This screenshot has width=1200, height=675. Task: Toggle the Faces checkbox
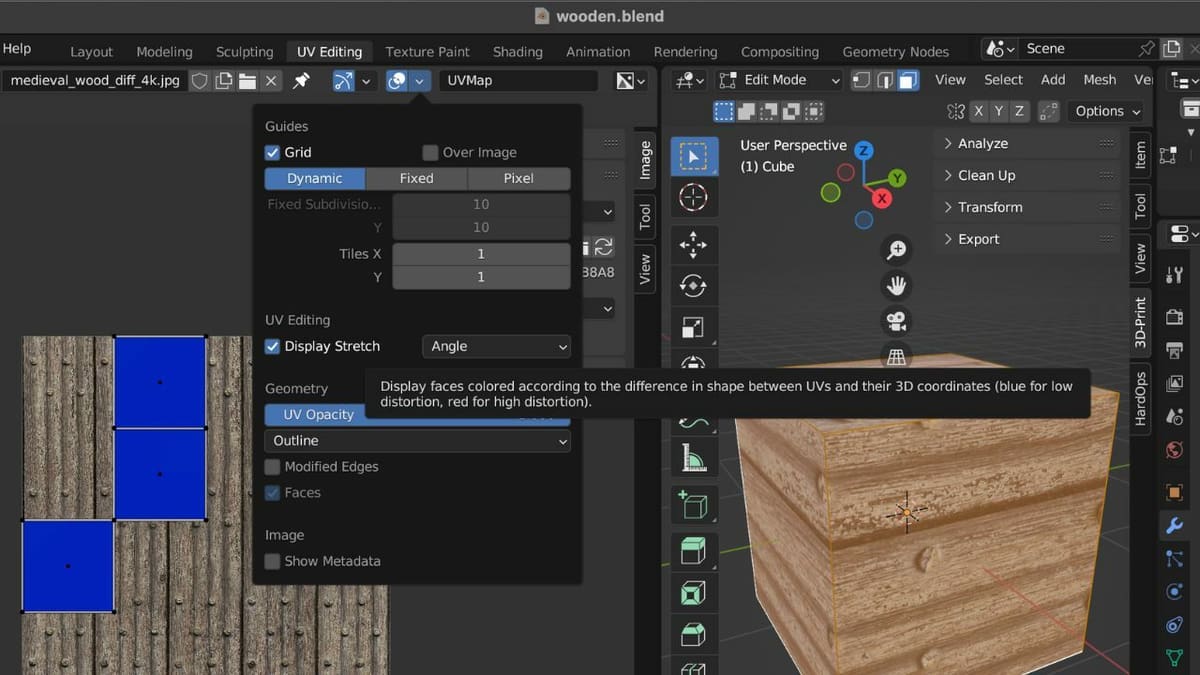point(272,493)
